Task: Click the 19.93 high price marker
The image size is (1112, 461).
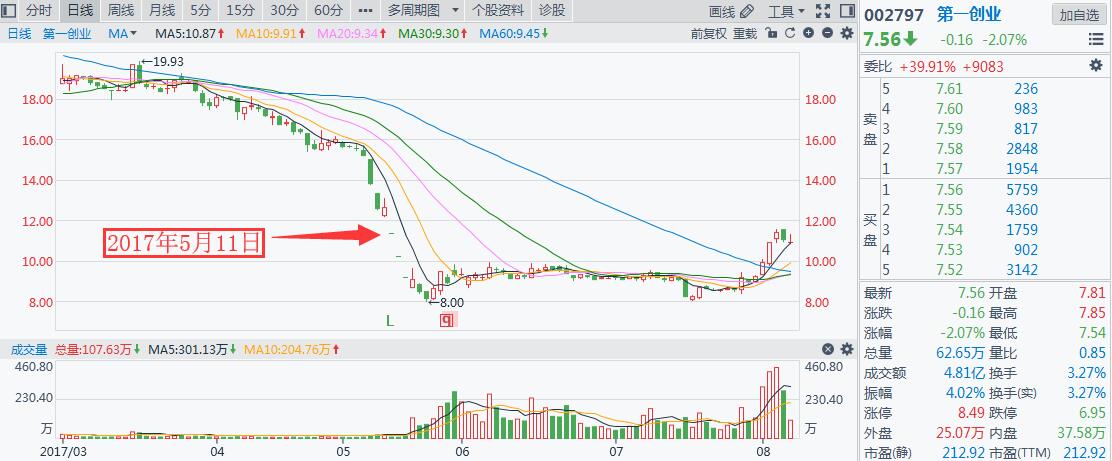Action: tap(161, 62)
